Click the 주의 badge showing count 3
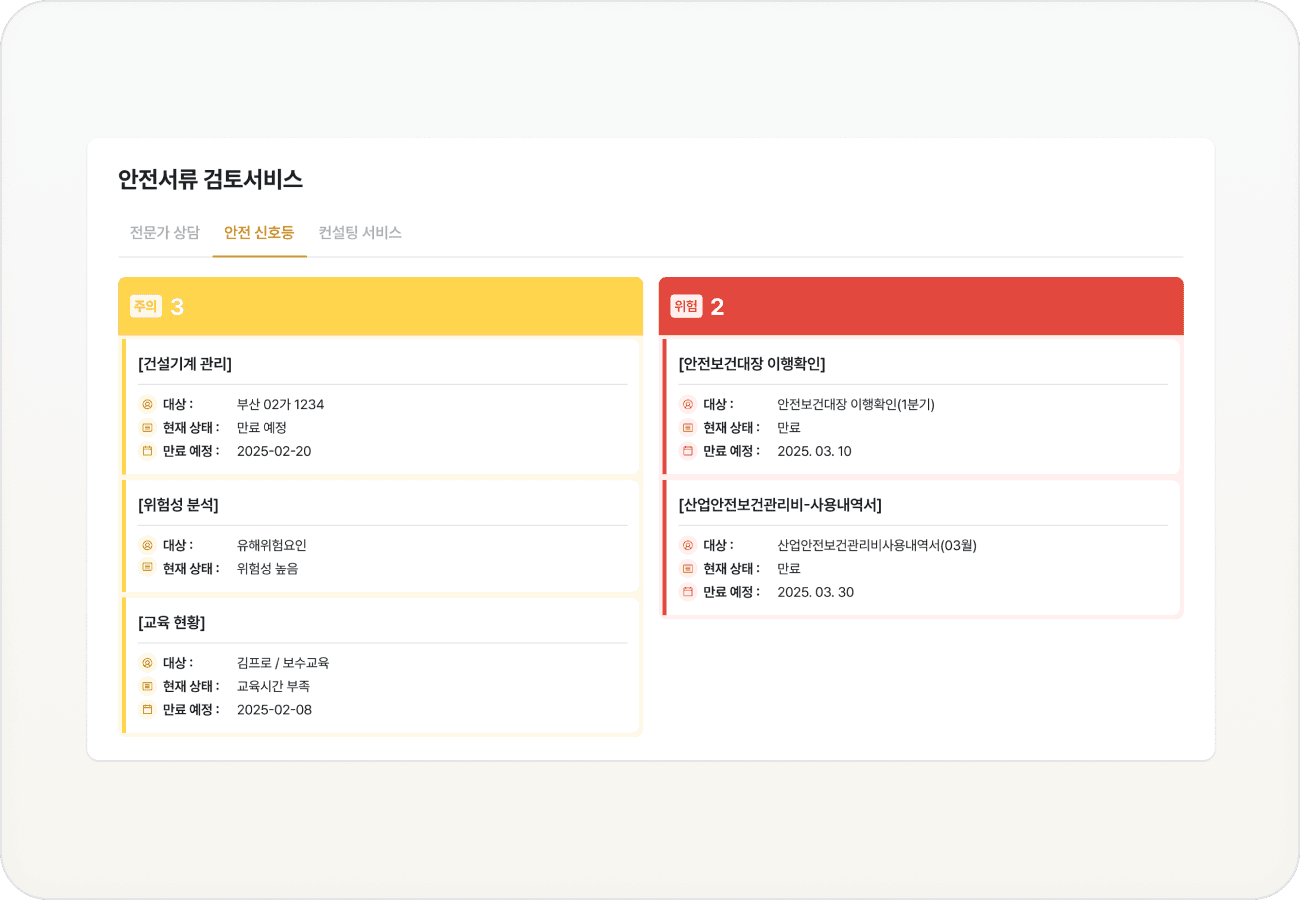Image resolution: width=1300 pixels, height=900 pixels. [146, 305]
